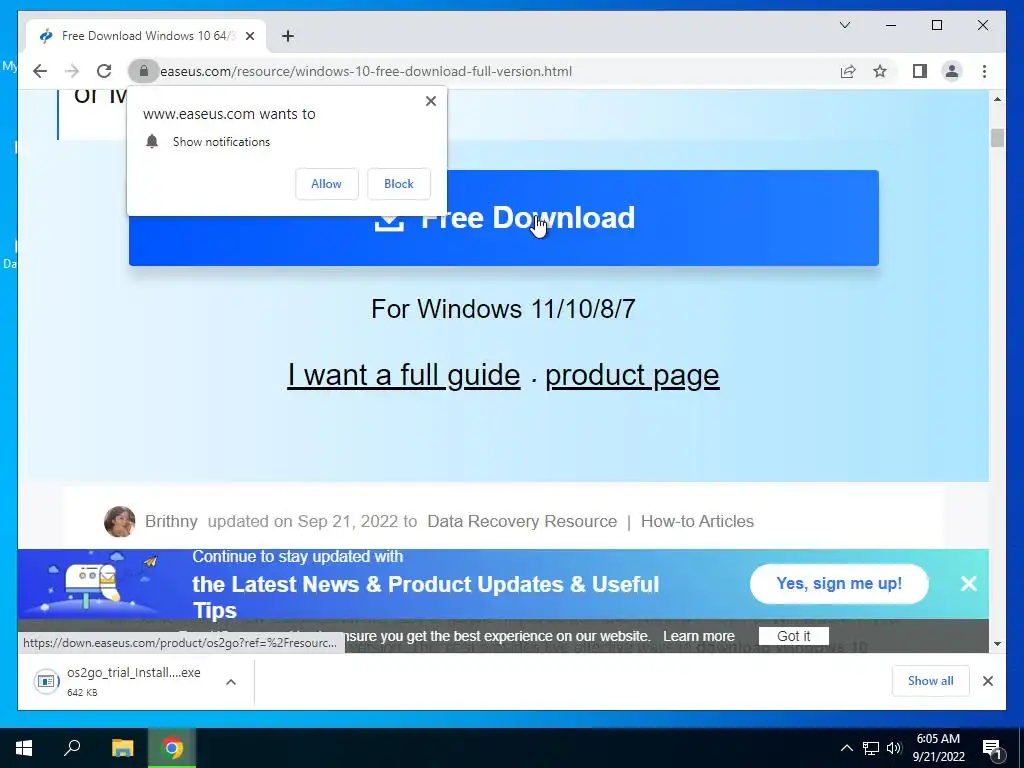Viewport: 1024px width, 768px height.
Task: Click the page scrollbar down arrow
Action: click(x=997, y=644)
